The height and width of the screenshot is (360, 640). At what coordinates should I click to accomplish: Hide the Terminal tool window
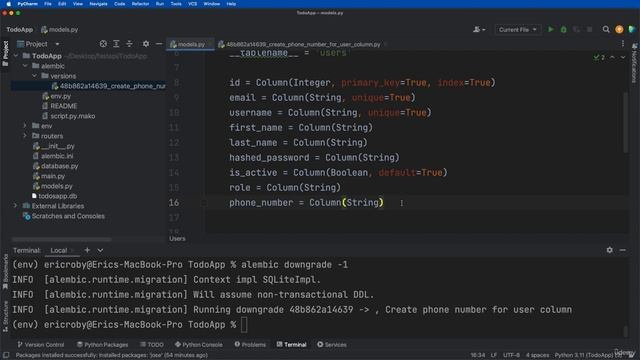[x=622, y=250]
